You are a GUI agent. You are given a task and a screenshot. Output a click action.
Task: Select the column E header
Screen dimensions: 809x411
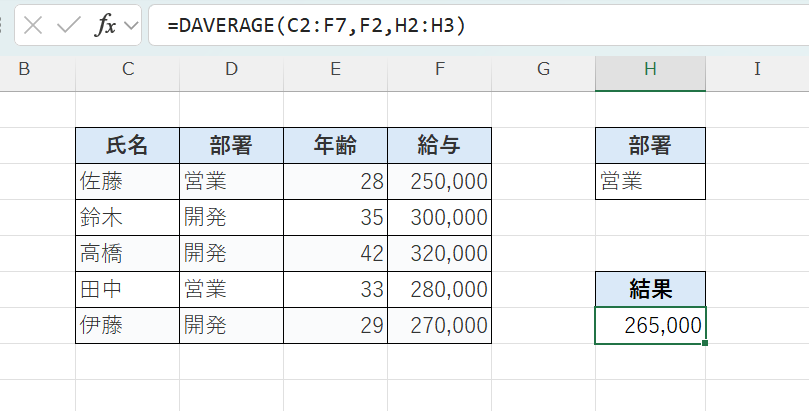pyautogui.click(x=335, y=69)
